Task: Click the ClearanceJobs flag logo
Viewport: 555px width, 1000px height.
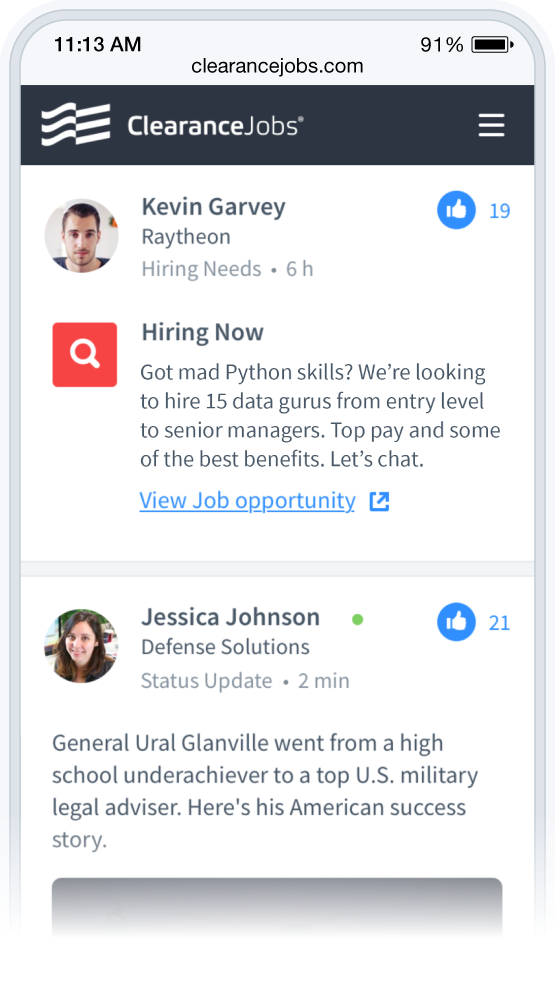Action: pyautogui.click(x=76, y=124)
